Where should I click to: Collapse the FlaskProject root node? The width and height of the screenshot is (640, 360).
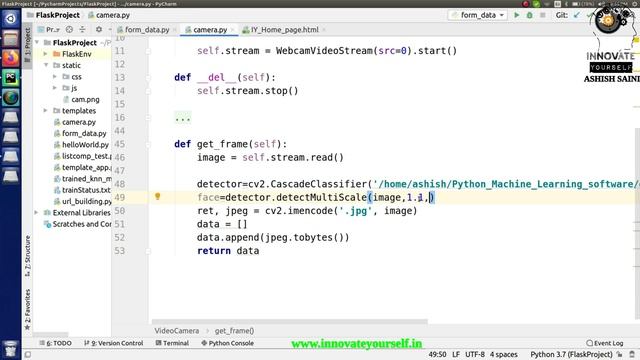pos(37,42)
